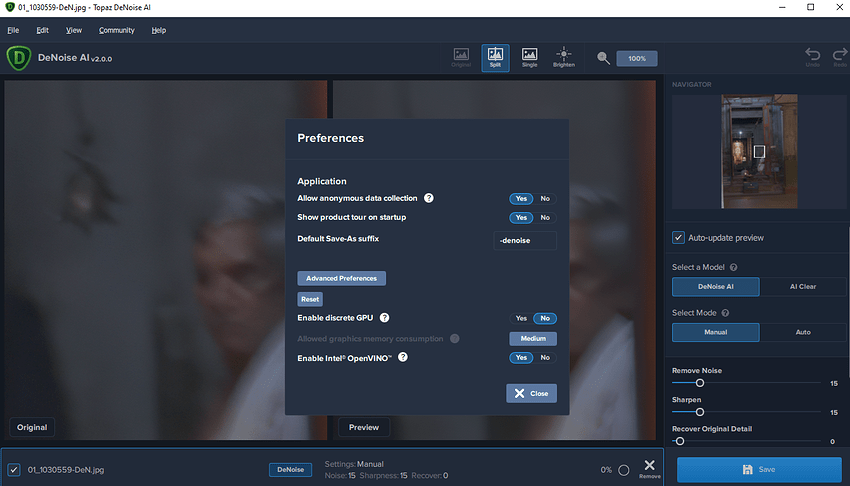Open help icon for Intel OpenVINO
The width and height of the screenshot is (850, 486).
403,357
